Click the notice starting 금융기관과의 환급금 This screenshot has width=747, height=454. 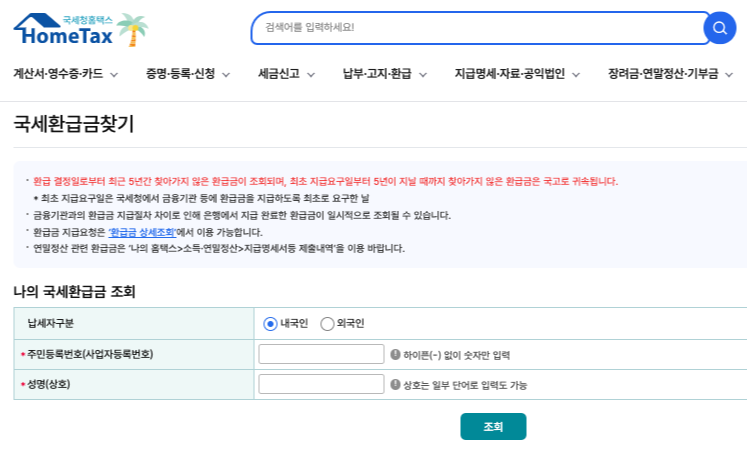point(242,215)
